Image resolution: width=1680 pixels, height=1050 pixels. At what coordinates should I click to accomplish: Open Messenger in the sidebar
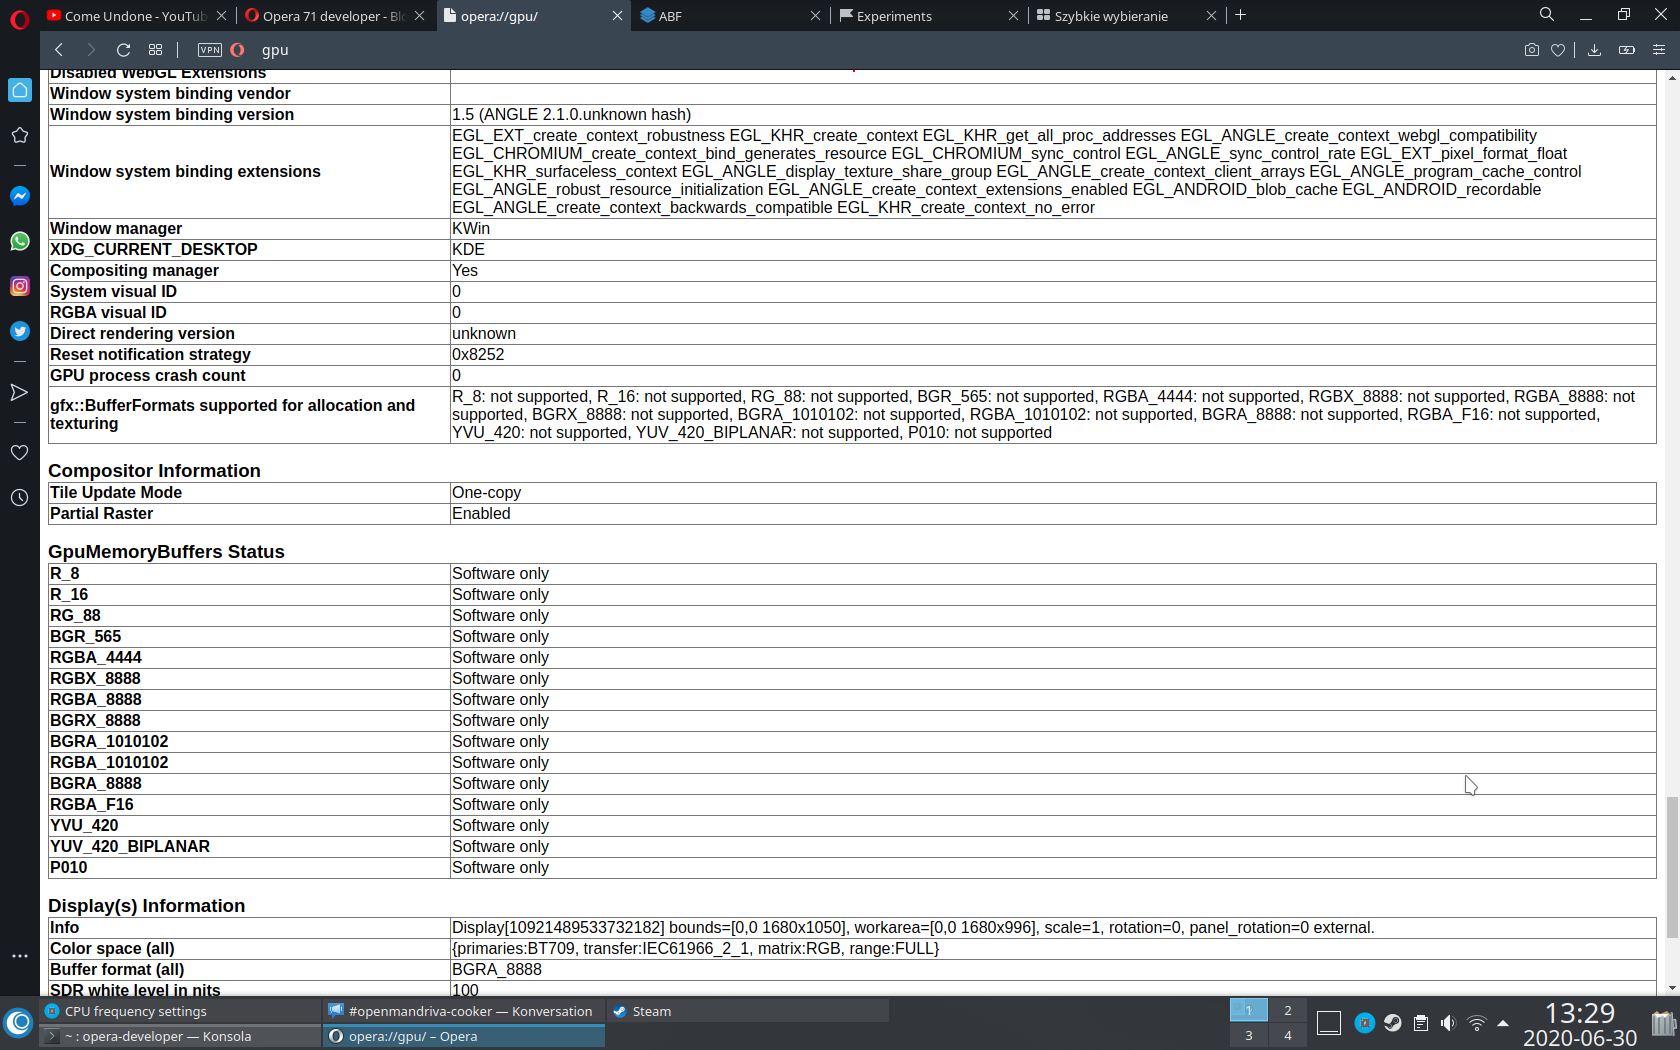[x=19, y=196]
